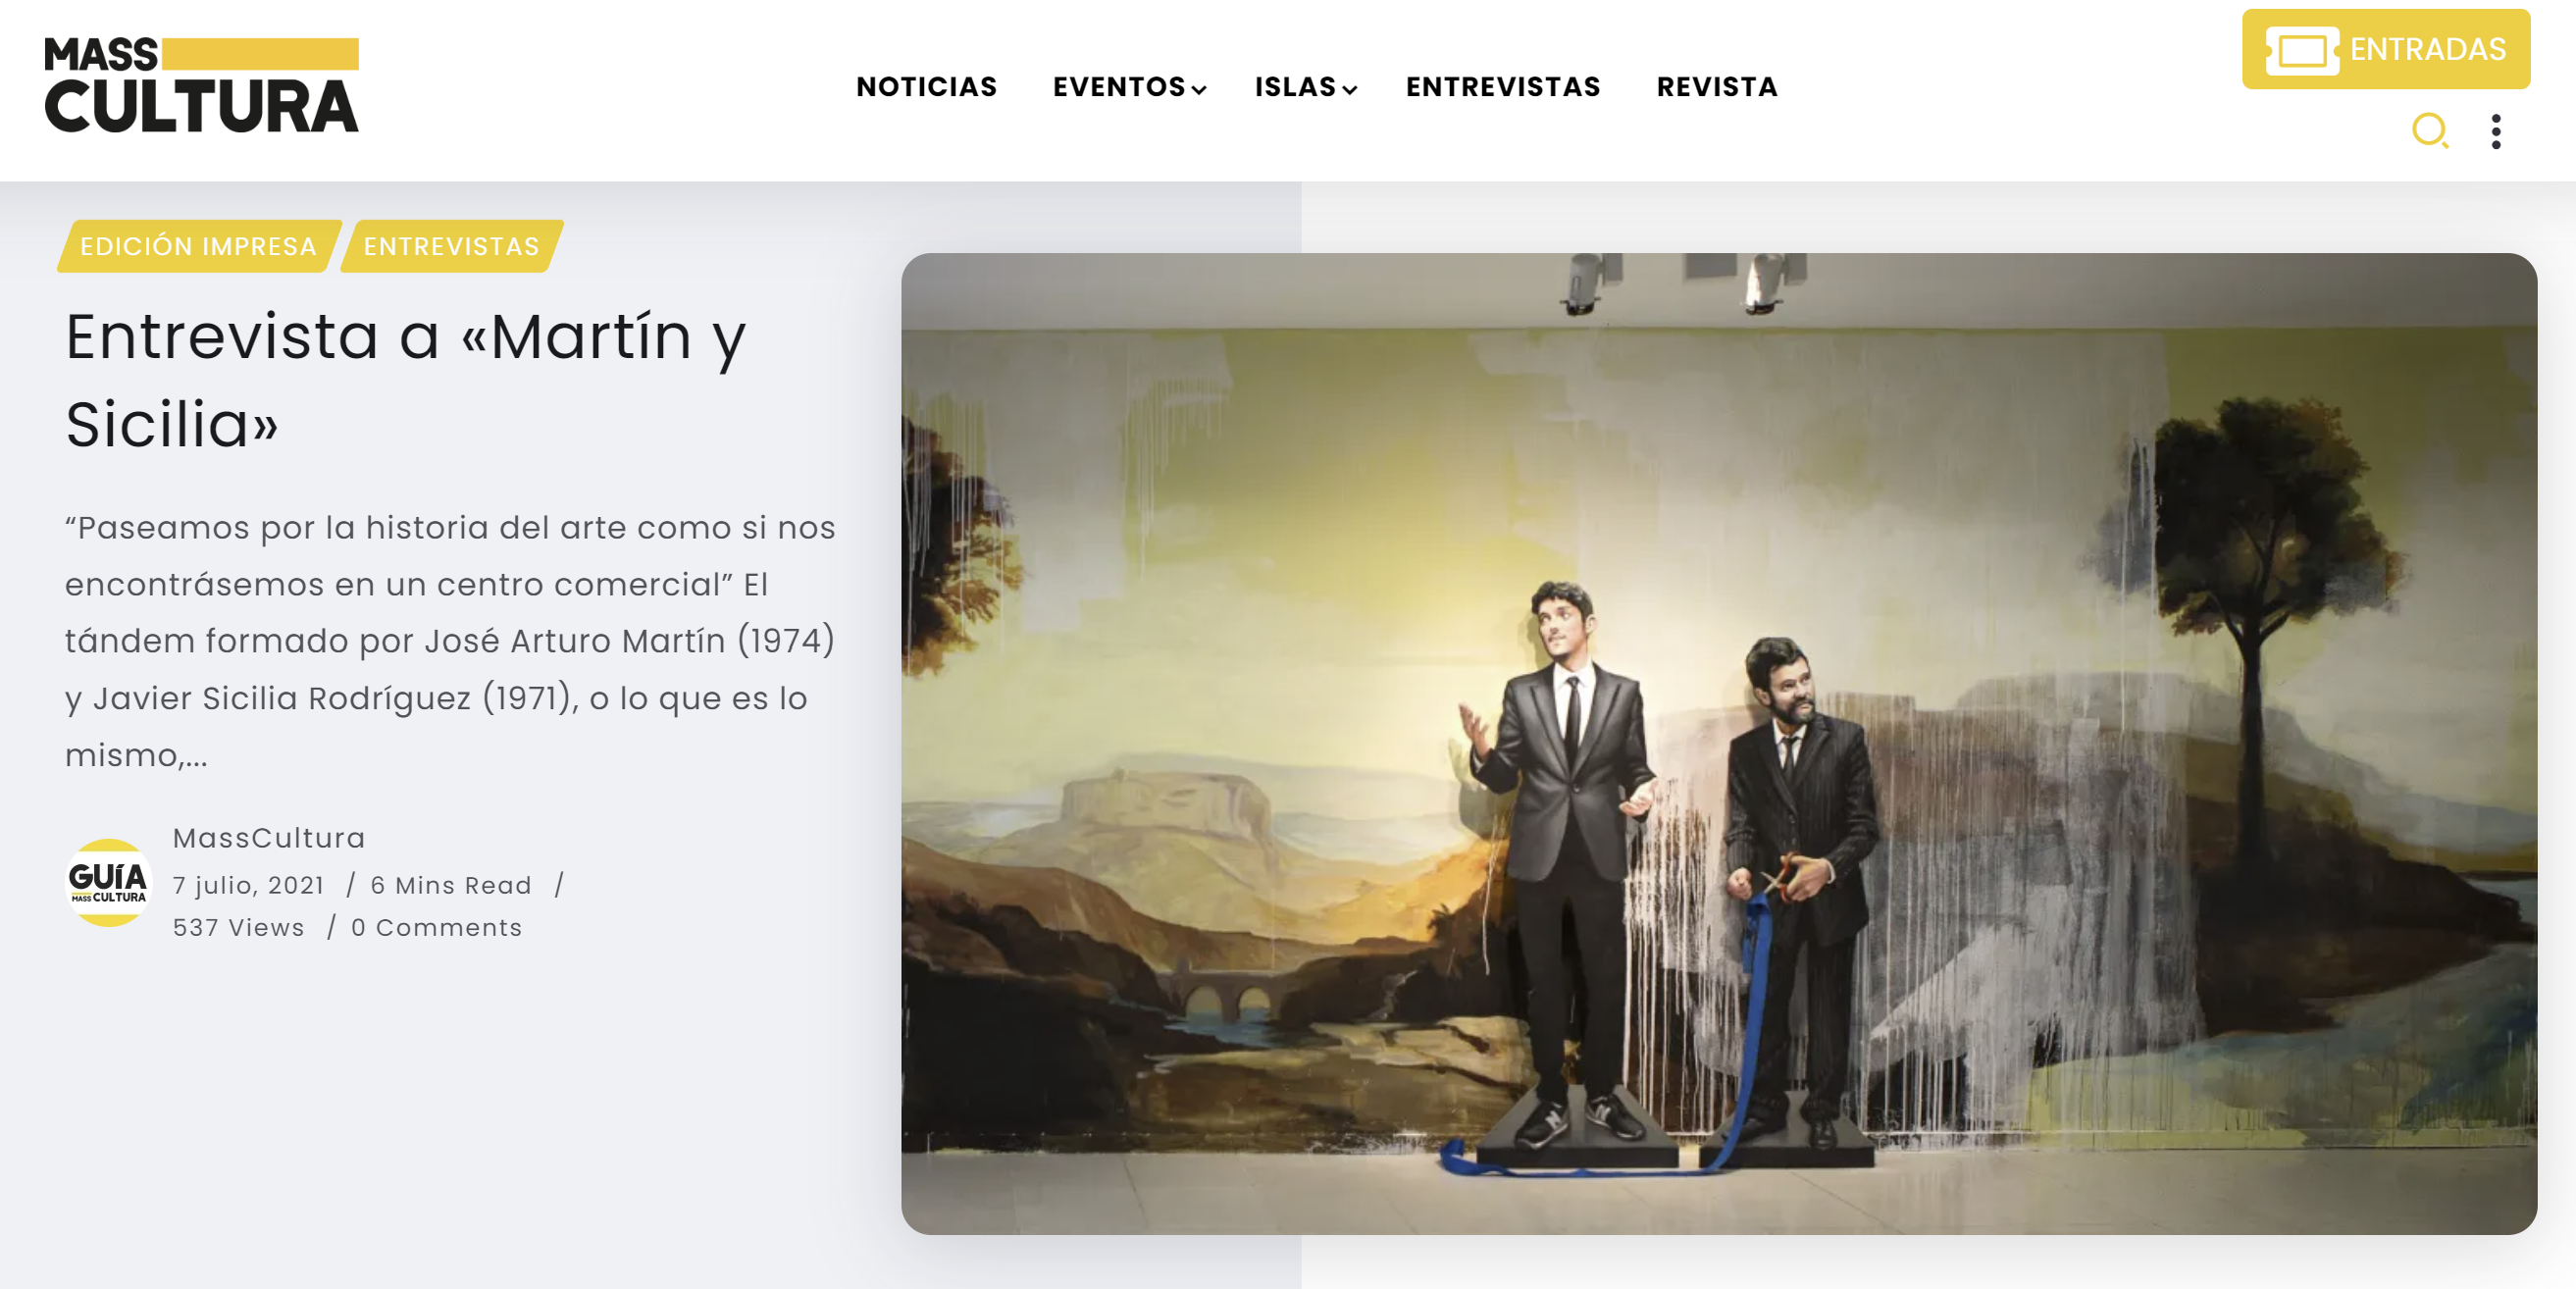Click the ticket icon in the Entradas button
This screenshot has width=2576, height=1289.
click(2302, 50)
